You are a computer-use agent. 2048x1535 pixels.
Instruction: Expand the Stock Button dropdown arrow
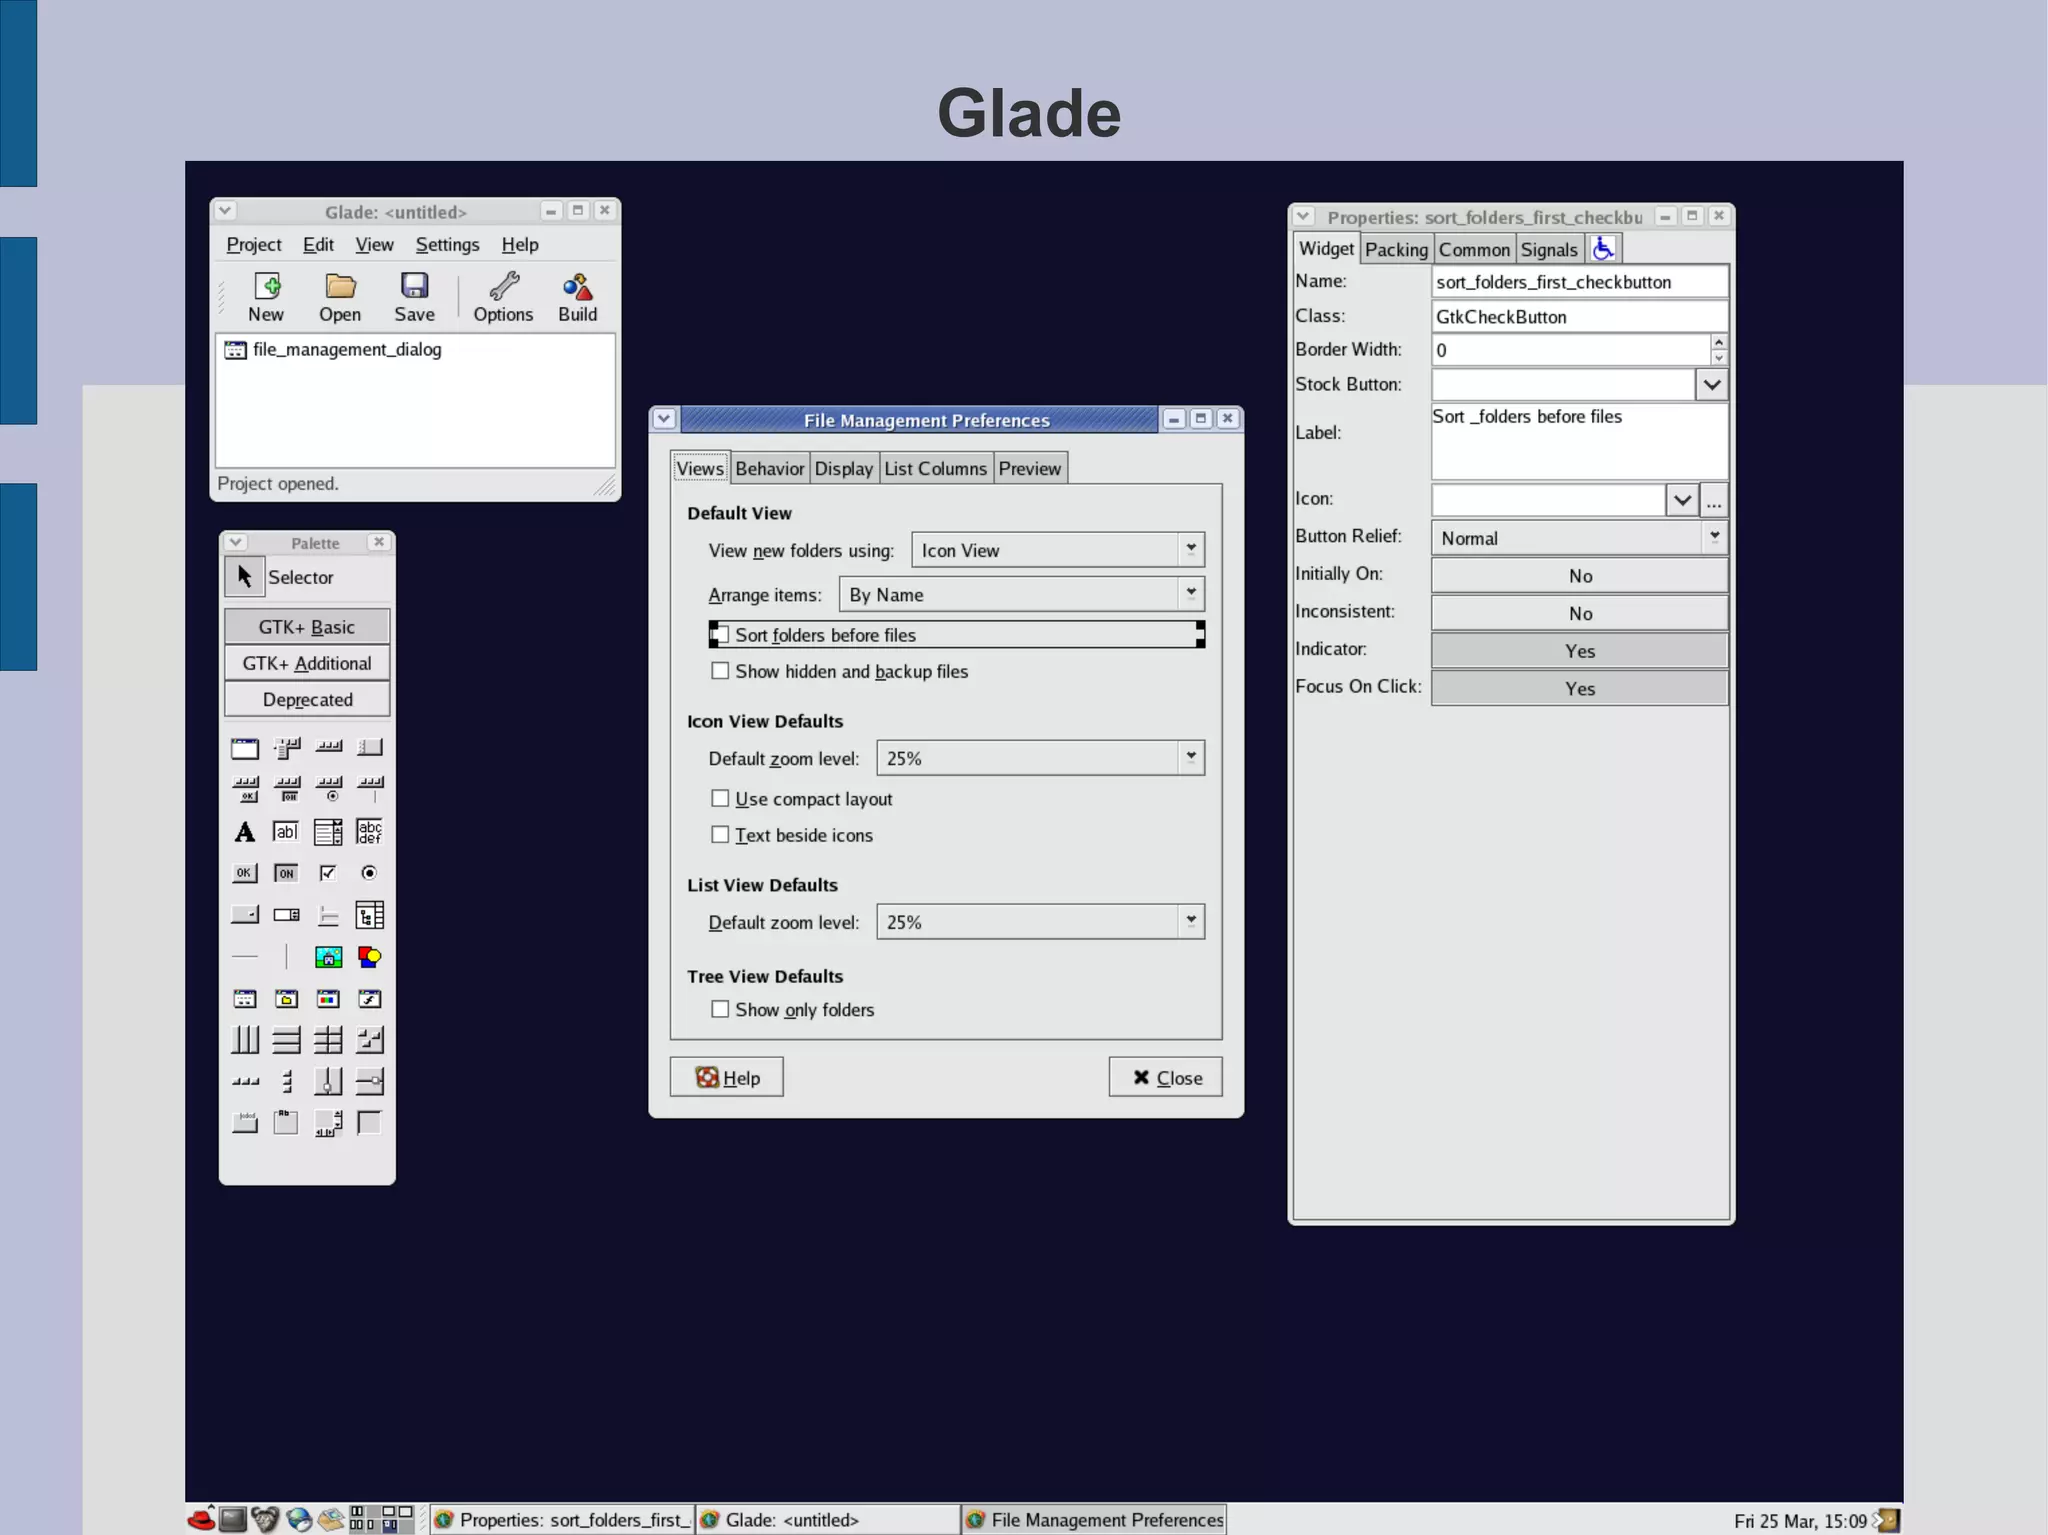pos(1712,384)
